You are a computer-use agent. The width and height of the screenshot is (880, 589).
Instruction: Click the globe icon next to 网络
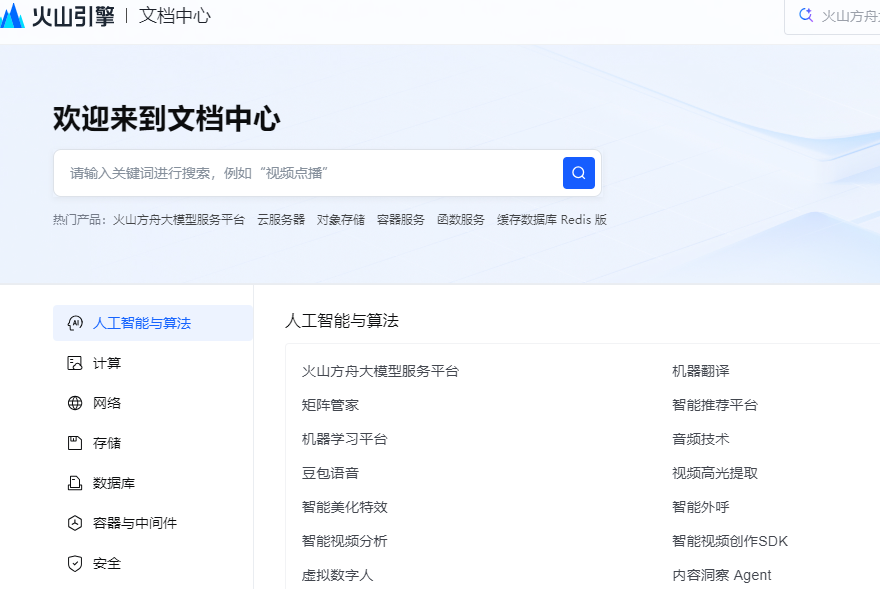click(x=74, y=402)
